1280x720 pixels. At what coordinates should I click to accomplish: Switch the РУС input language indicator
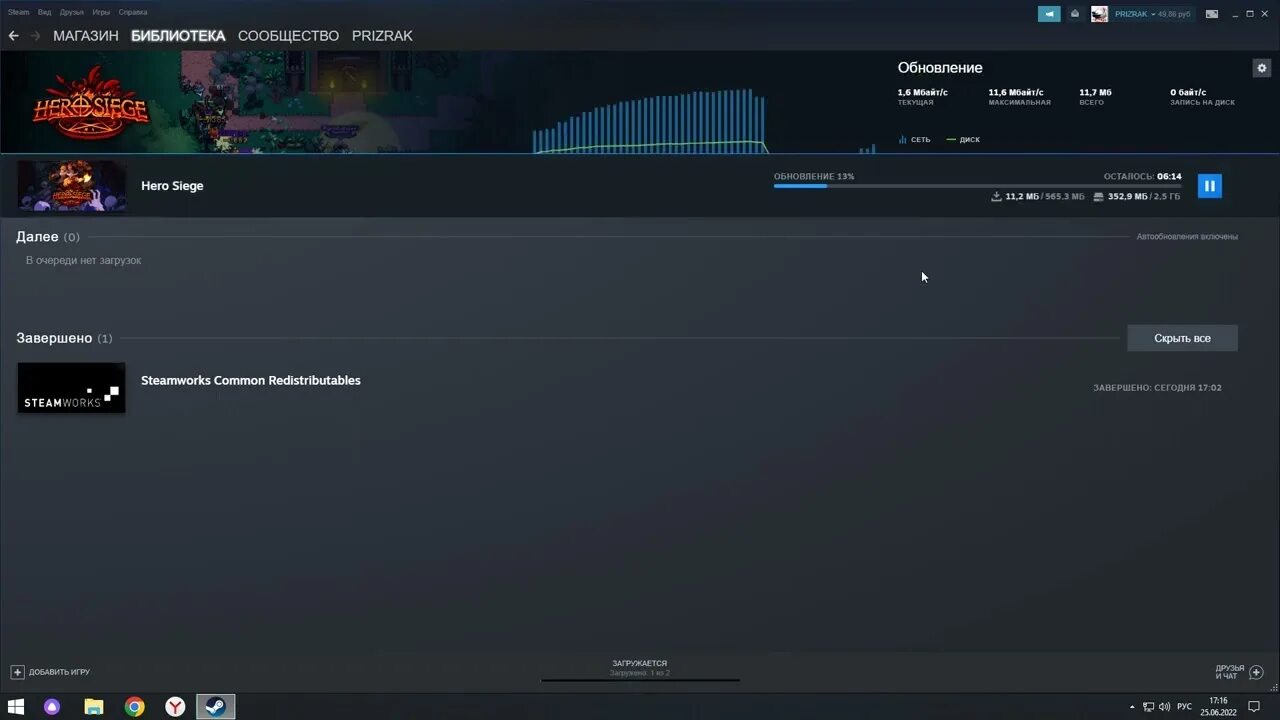pyautogui.click(x=1184, y=707)
